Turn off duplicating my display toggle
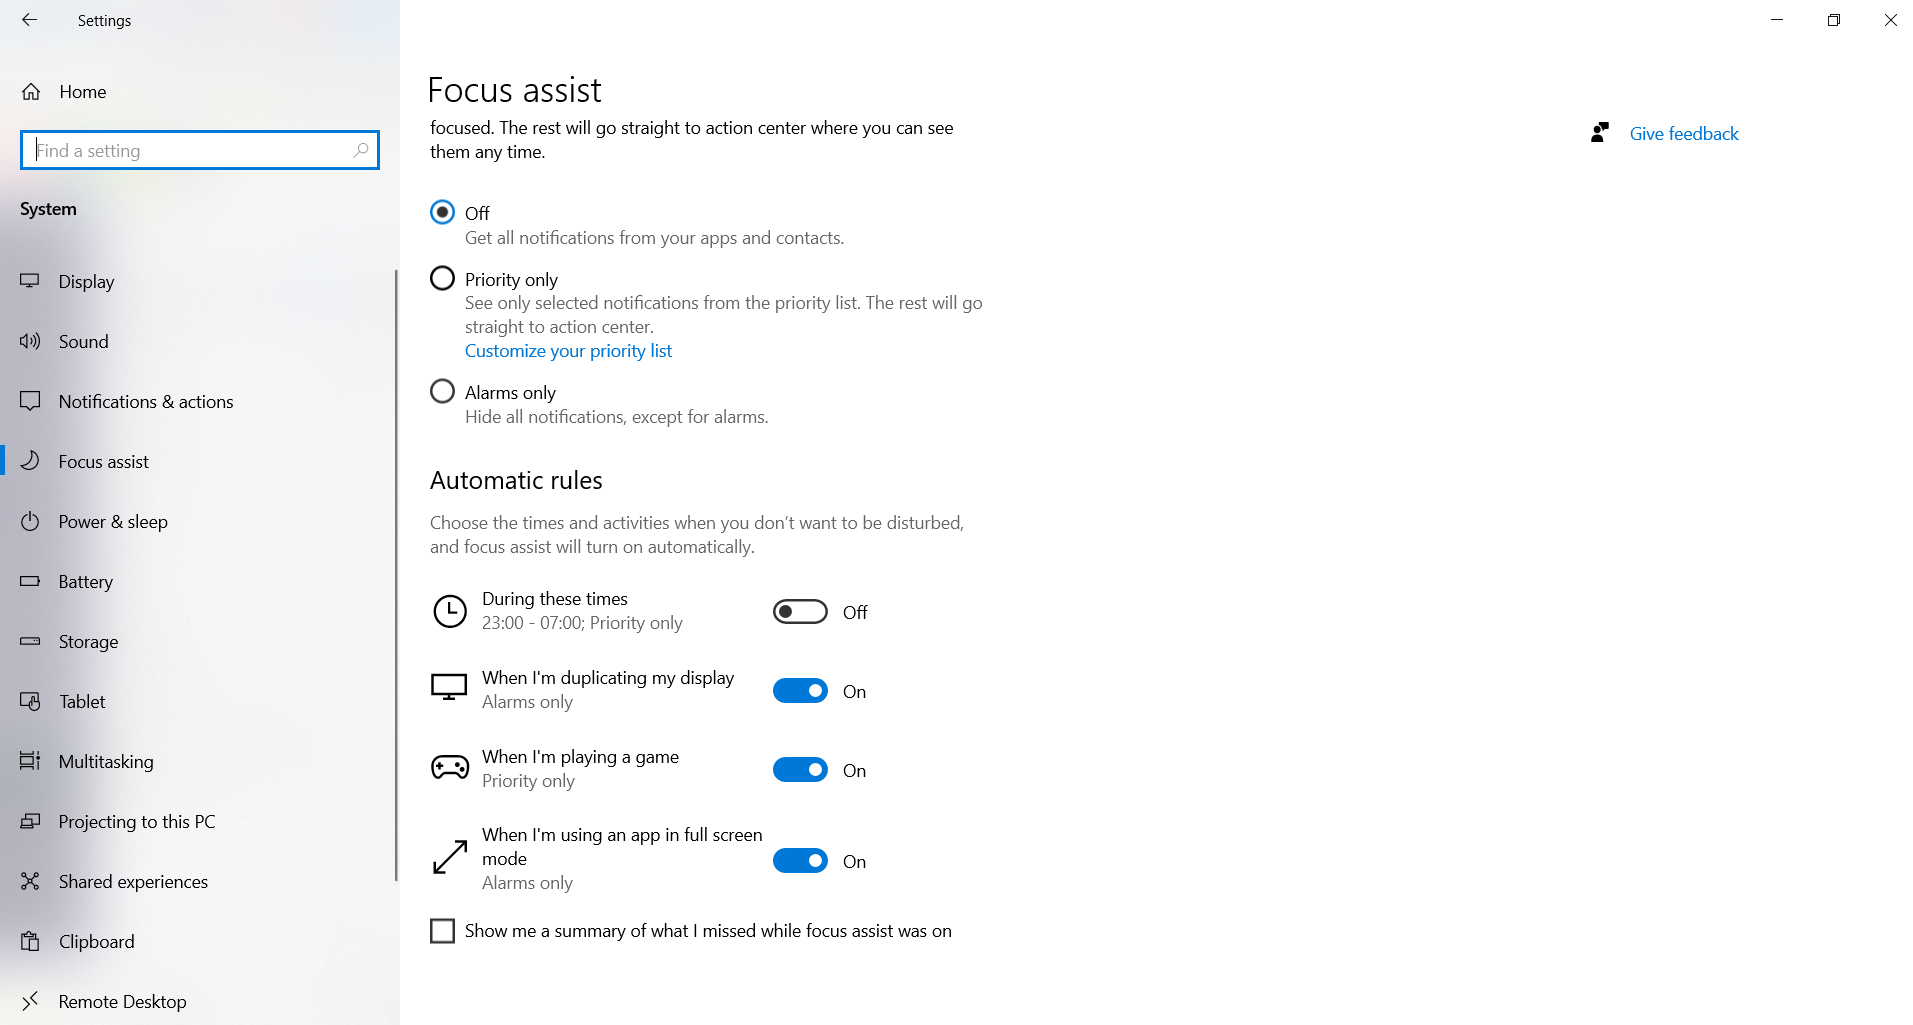This screenshot has height=1025, width=1913. [x=800, y=691]
